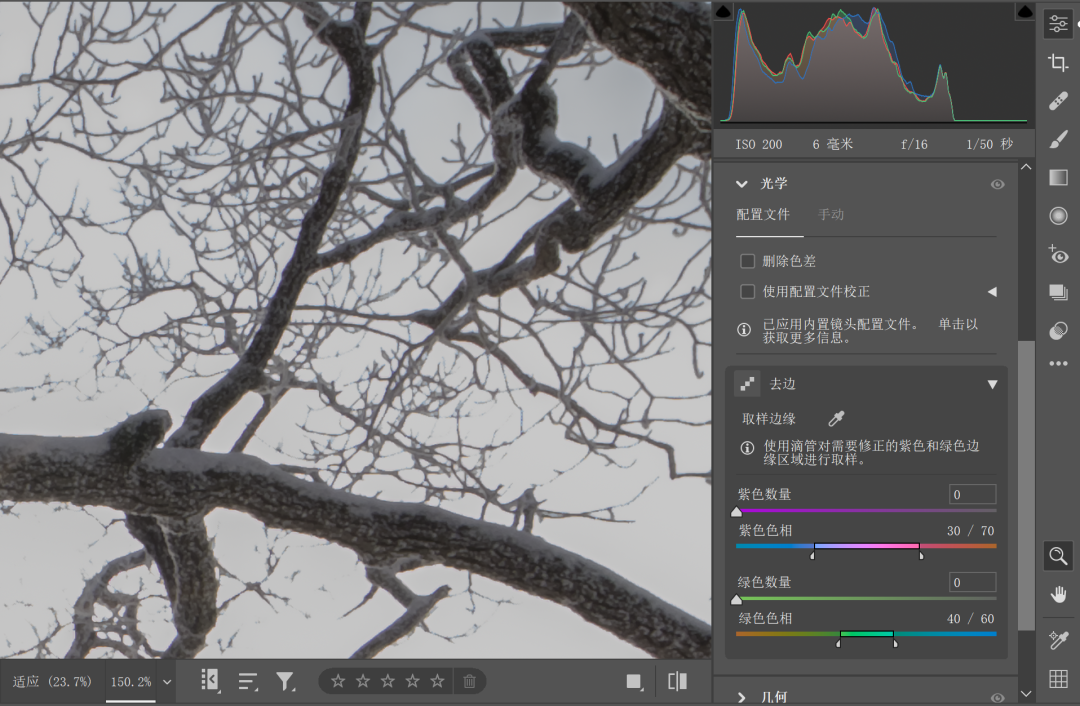Click the trash delete icon
This screenshot has width=1080, height=706.
(469, 681)
